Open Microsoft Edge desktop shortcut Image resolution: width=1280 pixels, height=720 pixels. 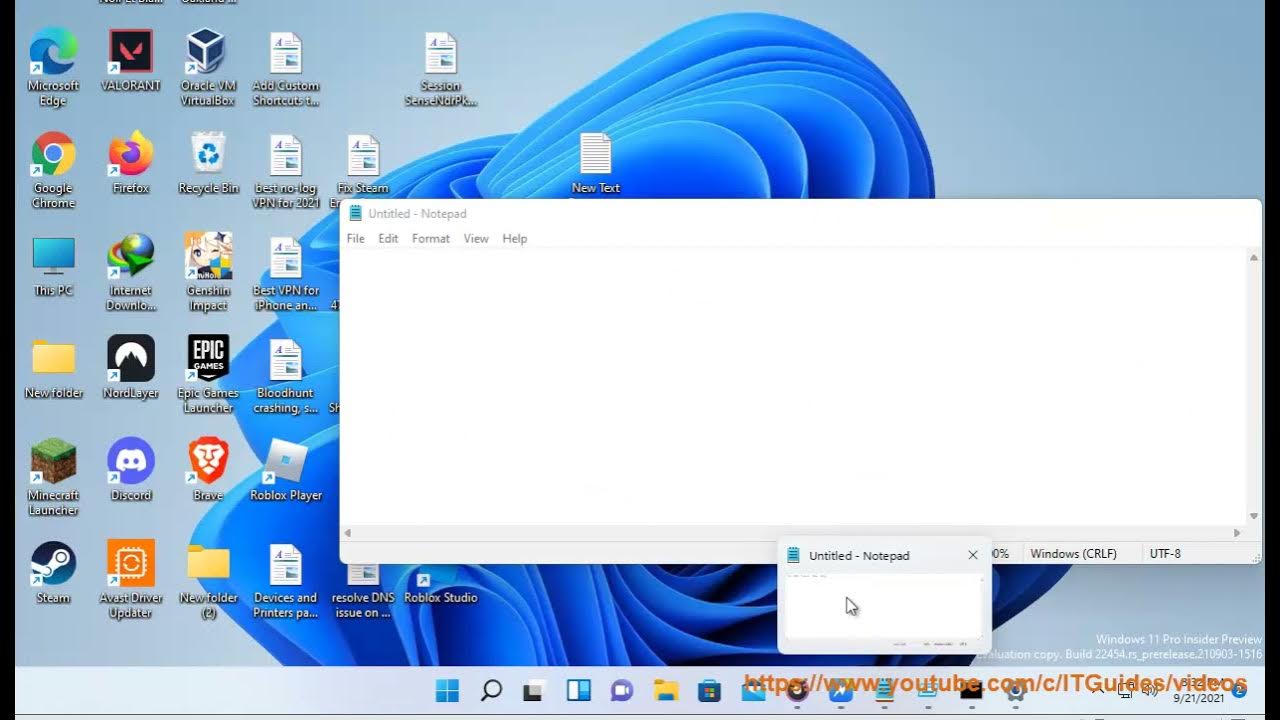point(53,68)
